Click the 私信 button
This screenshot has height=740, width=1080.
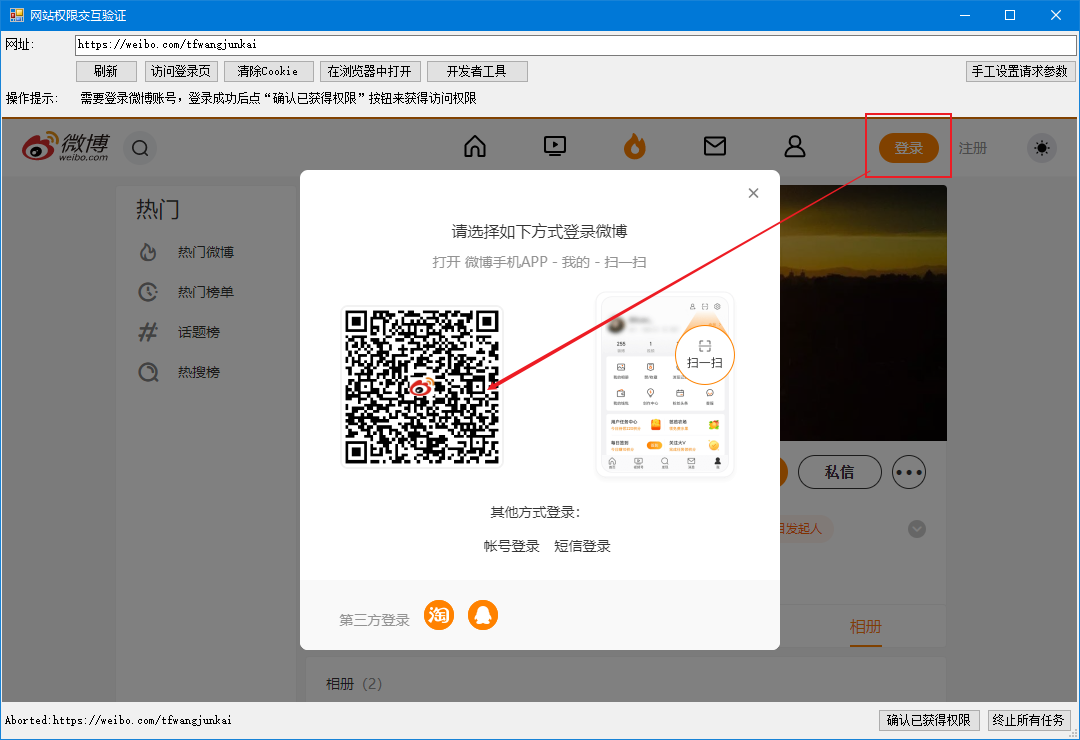pyautogui.click(x=840, y=472)
